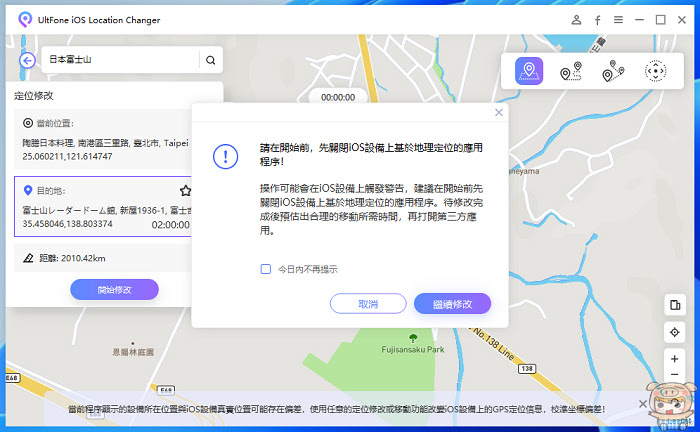
Task: Check the 今日內不再提示 checkbox
Action: tap(266, 269)
